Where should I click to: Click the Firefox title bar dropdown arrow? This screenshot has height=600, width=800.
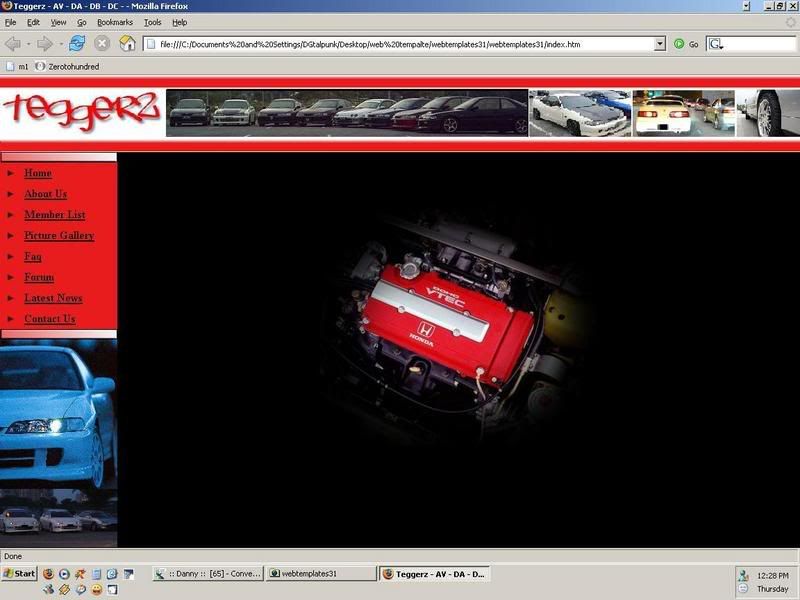(746, 6)
